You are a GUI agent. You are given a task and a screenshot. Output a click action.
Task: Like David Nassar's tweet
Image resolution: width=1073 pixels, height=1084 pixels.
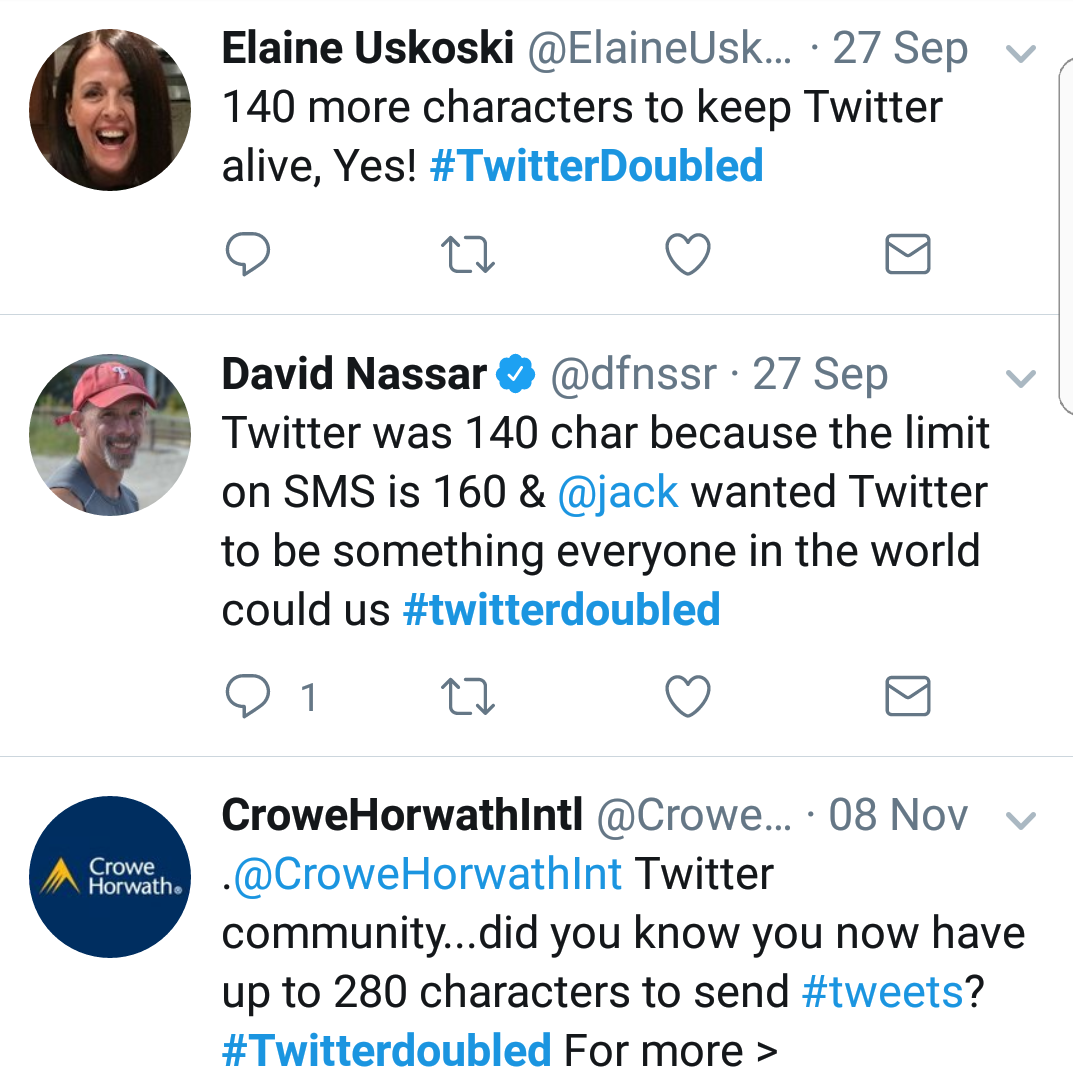688,697
